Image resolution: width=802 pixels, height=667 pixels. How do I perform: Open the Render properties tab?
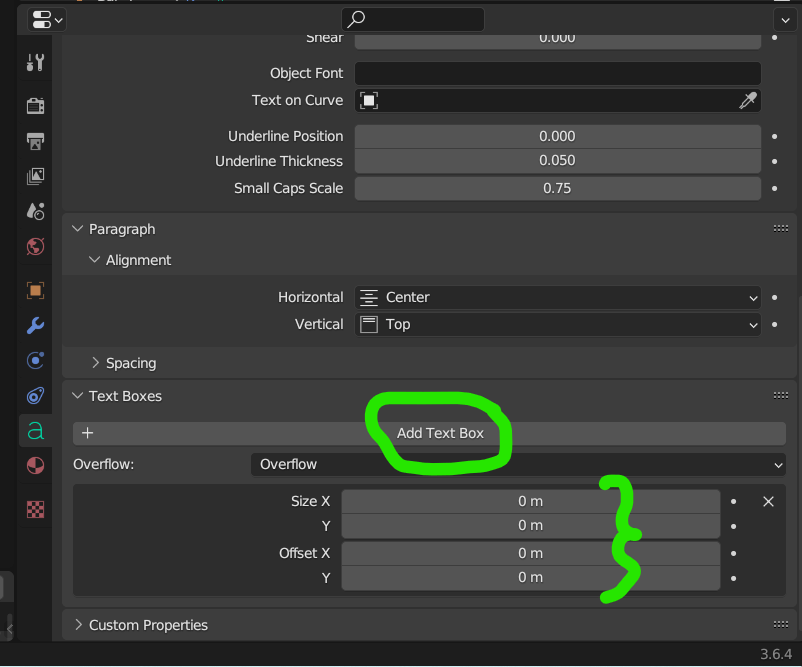point(35,105)
